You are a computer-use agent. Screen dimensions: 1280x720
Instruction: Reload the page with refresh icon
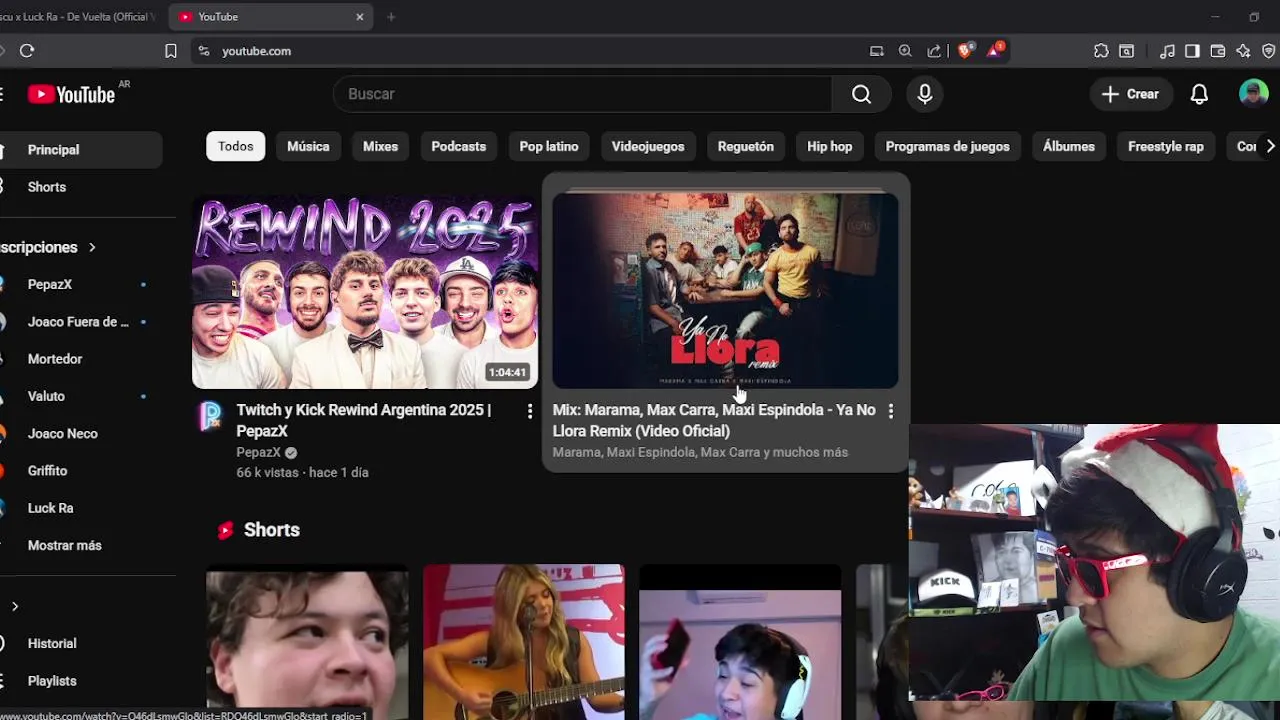coord(27,51)
